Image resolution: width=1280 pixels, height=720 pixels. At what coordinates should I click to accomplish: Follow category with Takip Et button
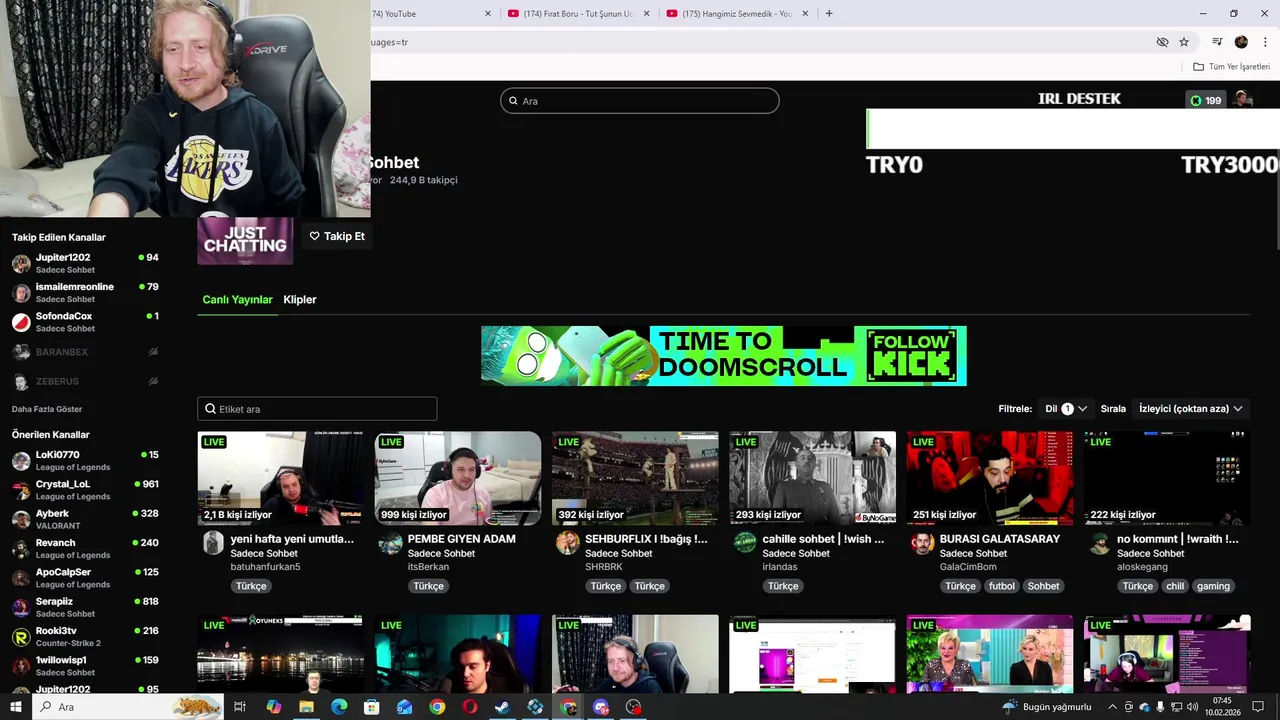pos(337,236)
